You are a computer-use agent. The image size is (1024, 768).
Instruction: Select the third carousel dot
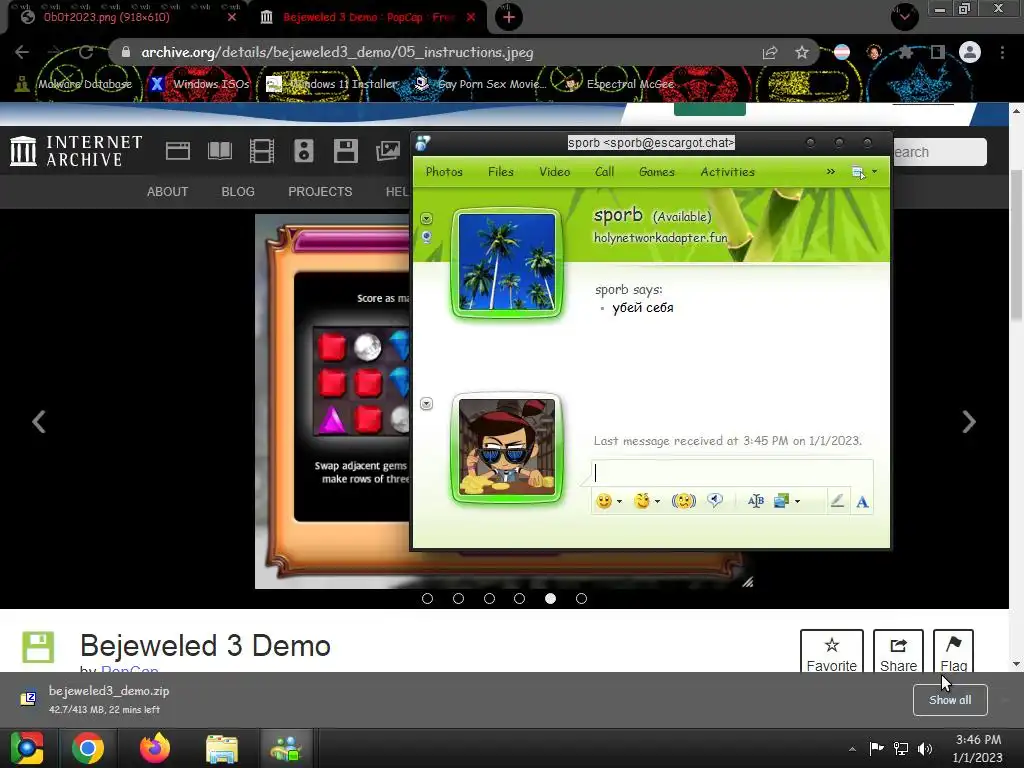[489, 598]
